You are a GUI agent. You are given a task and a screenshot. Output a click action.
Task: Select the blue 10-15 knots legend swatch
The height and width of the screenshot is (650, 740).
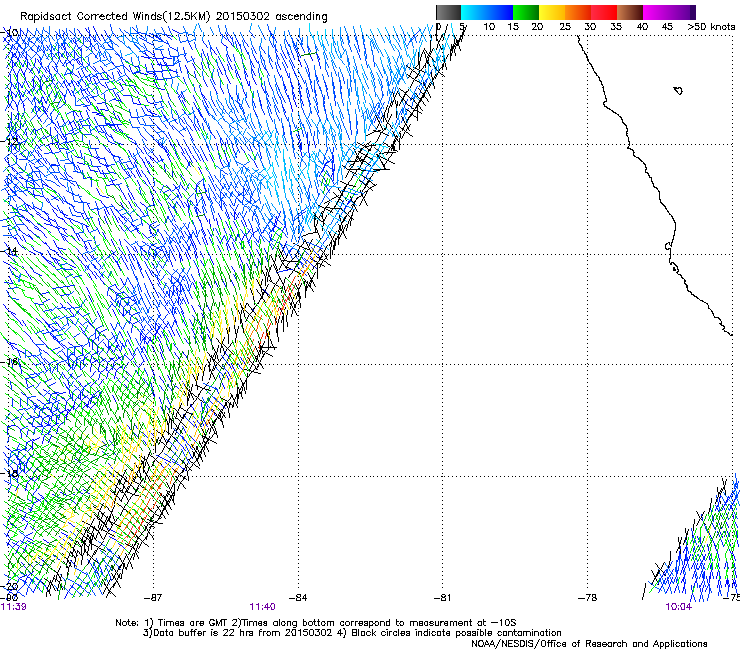(x=500, y=12)
